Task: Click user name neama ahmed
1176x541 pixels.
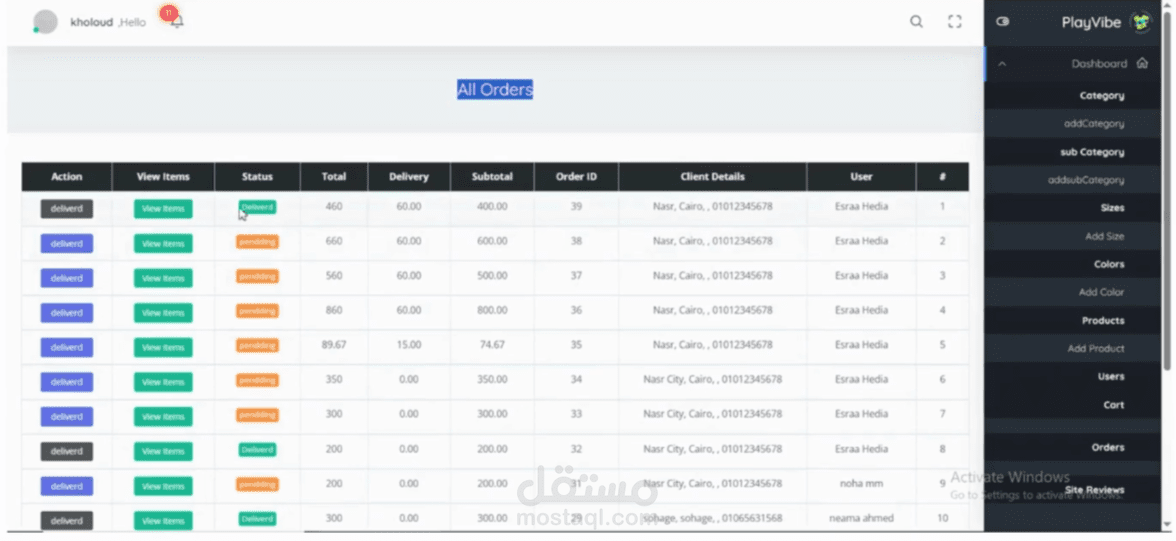Action: click(x=861, y=518)
